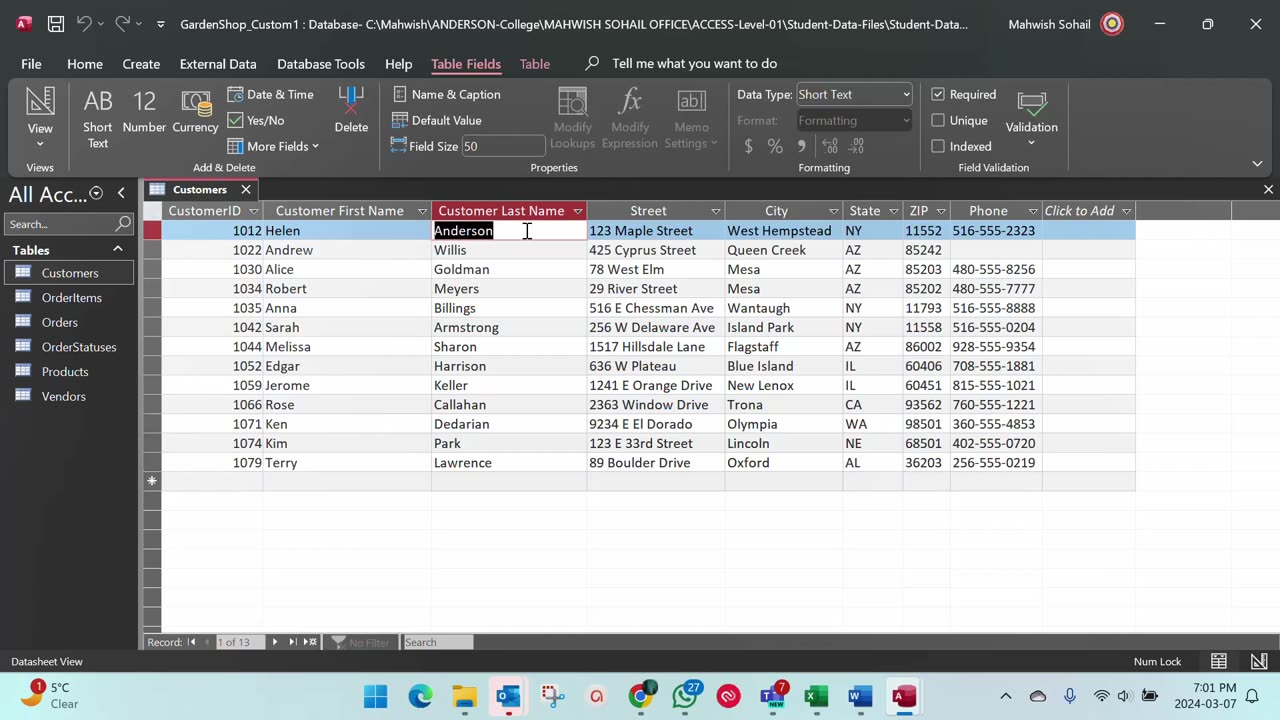Click the Field Size input box

pos(502,146)
